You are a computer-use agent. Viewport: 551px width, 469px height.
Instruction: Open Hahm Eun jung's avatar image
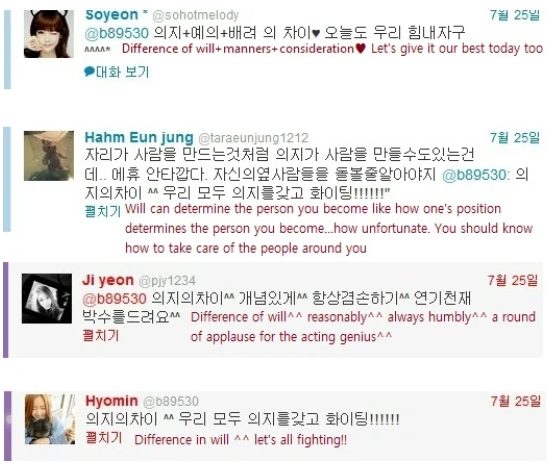[49, 156]
